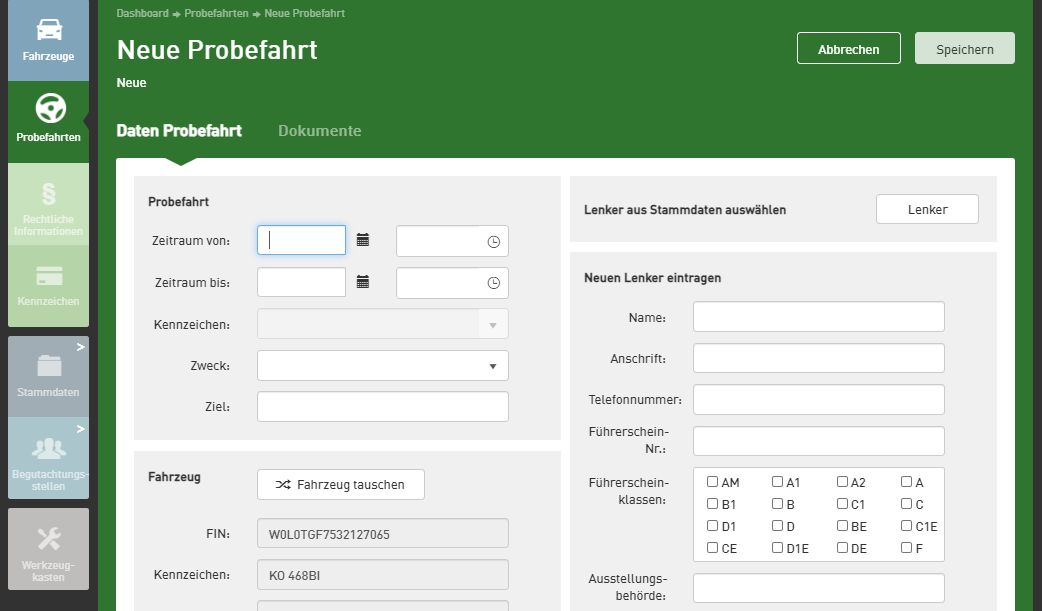Open the Fahrzeuge car icon in sidebar
Viewport: 1042px width, 611px height.
point(48,29)
